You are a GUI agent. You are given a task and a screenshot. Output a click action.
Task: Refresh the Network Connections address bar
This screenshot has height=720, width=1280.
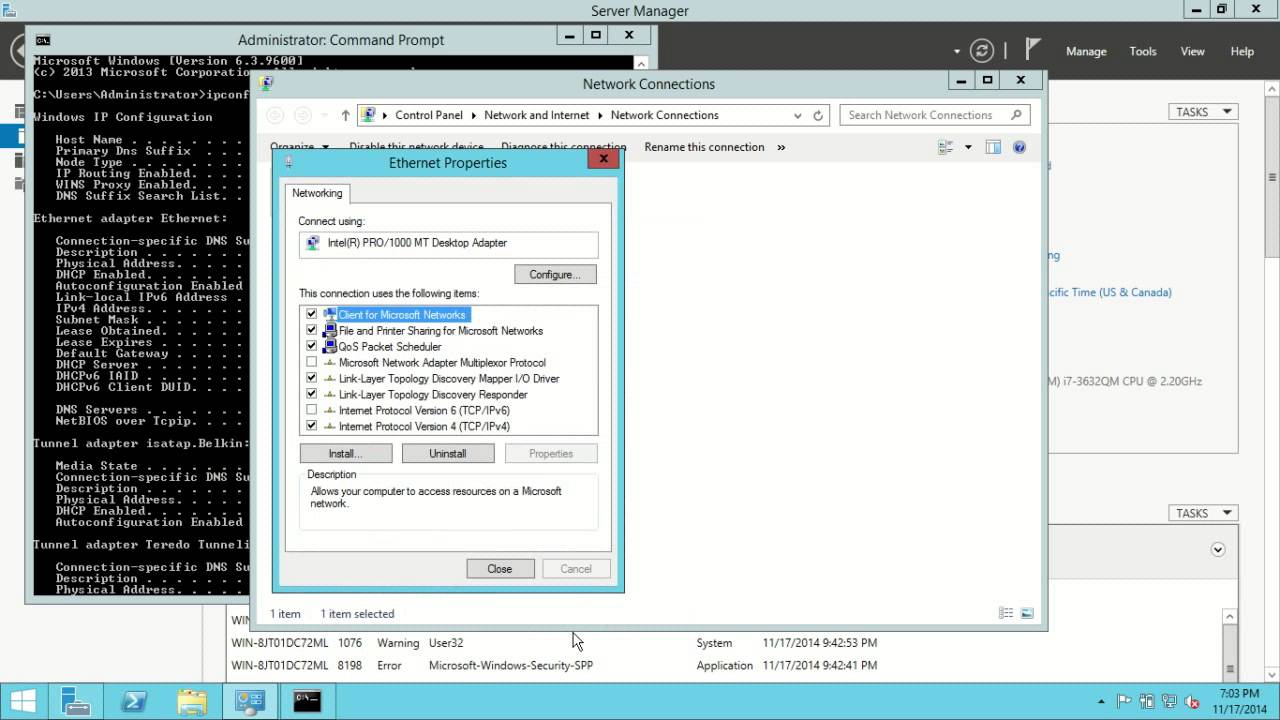click(x=818, y=115)
